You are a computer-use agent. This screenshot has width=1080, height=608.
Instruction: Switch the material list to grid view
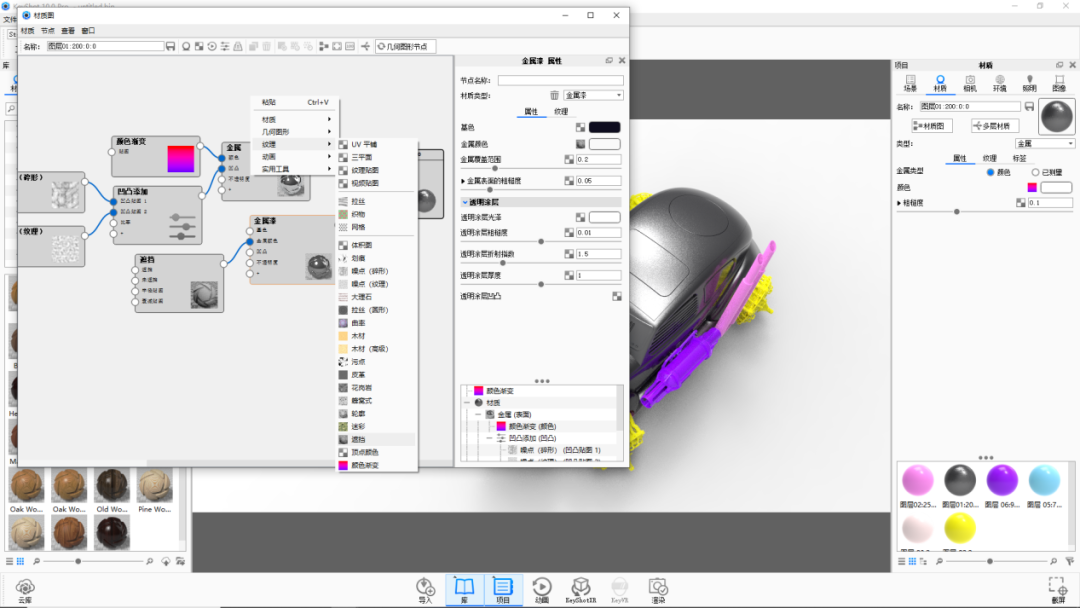pyautogui.click(x=913, y=562)
